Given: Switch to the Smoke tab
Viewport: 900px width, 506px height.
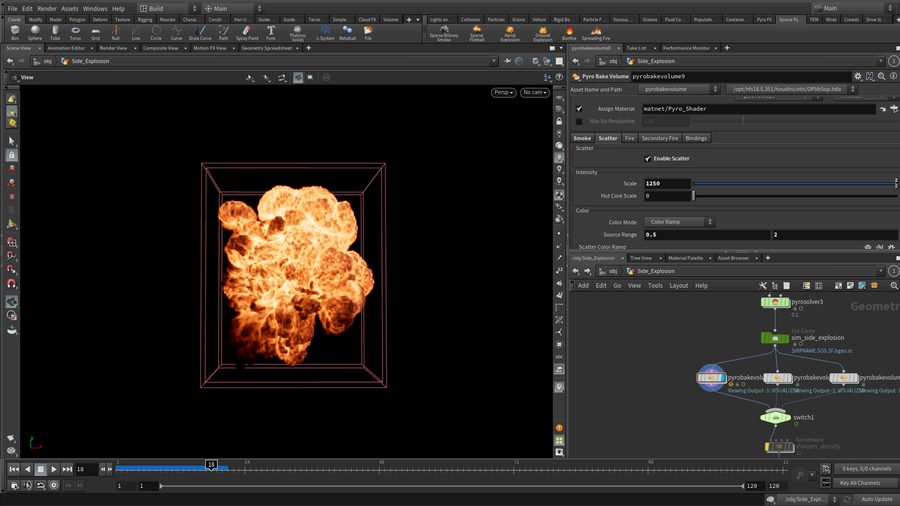Looking at the screenshot, I should click(x=582, y=138).
